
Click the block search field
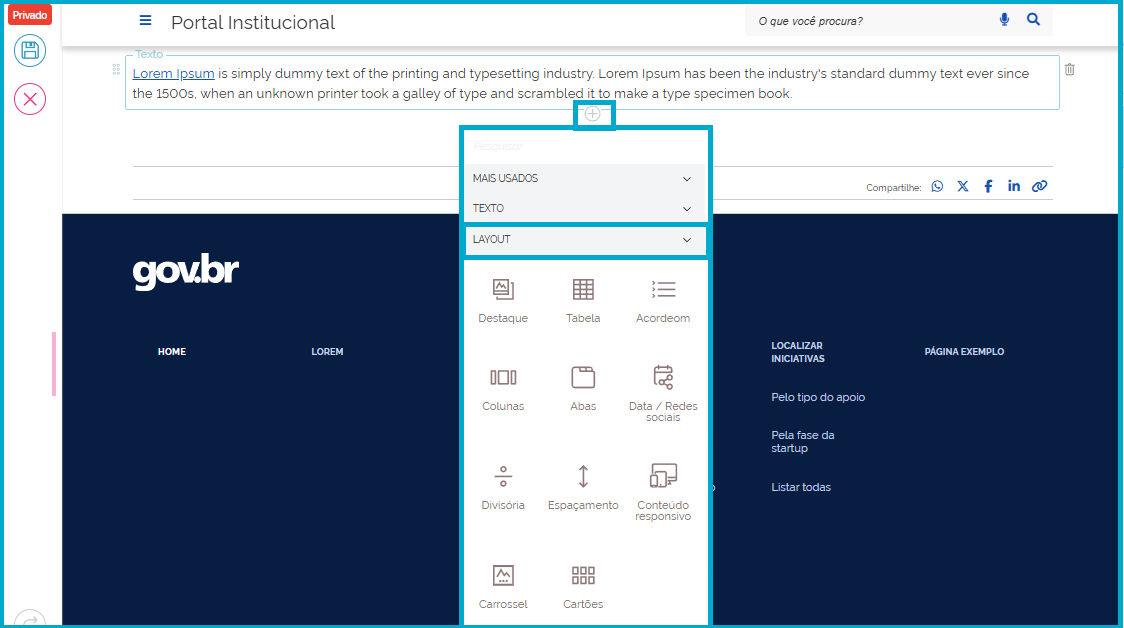click(583, 147)
